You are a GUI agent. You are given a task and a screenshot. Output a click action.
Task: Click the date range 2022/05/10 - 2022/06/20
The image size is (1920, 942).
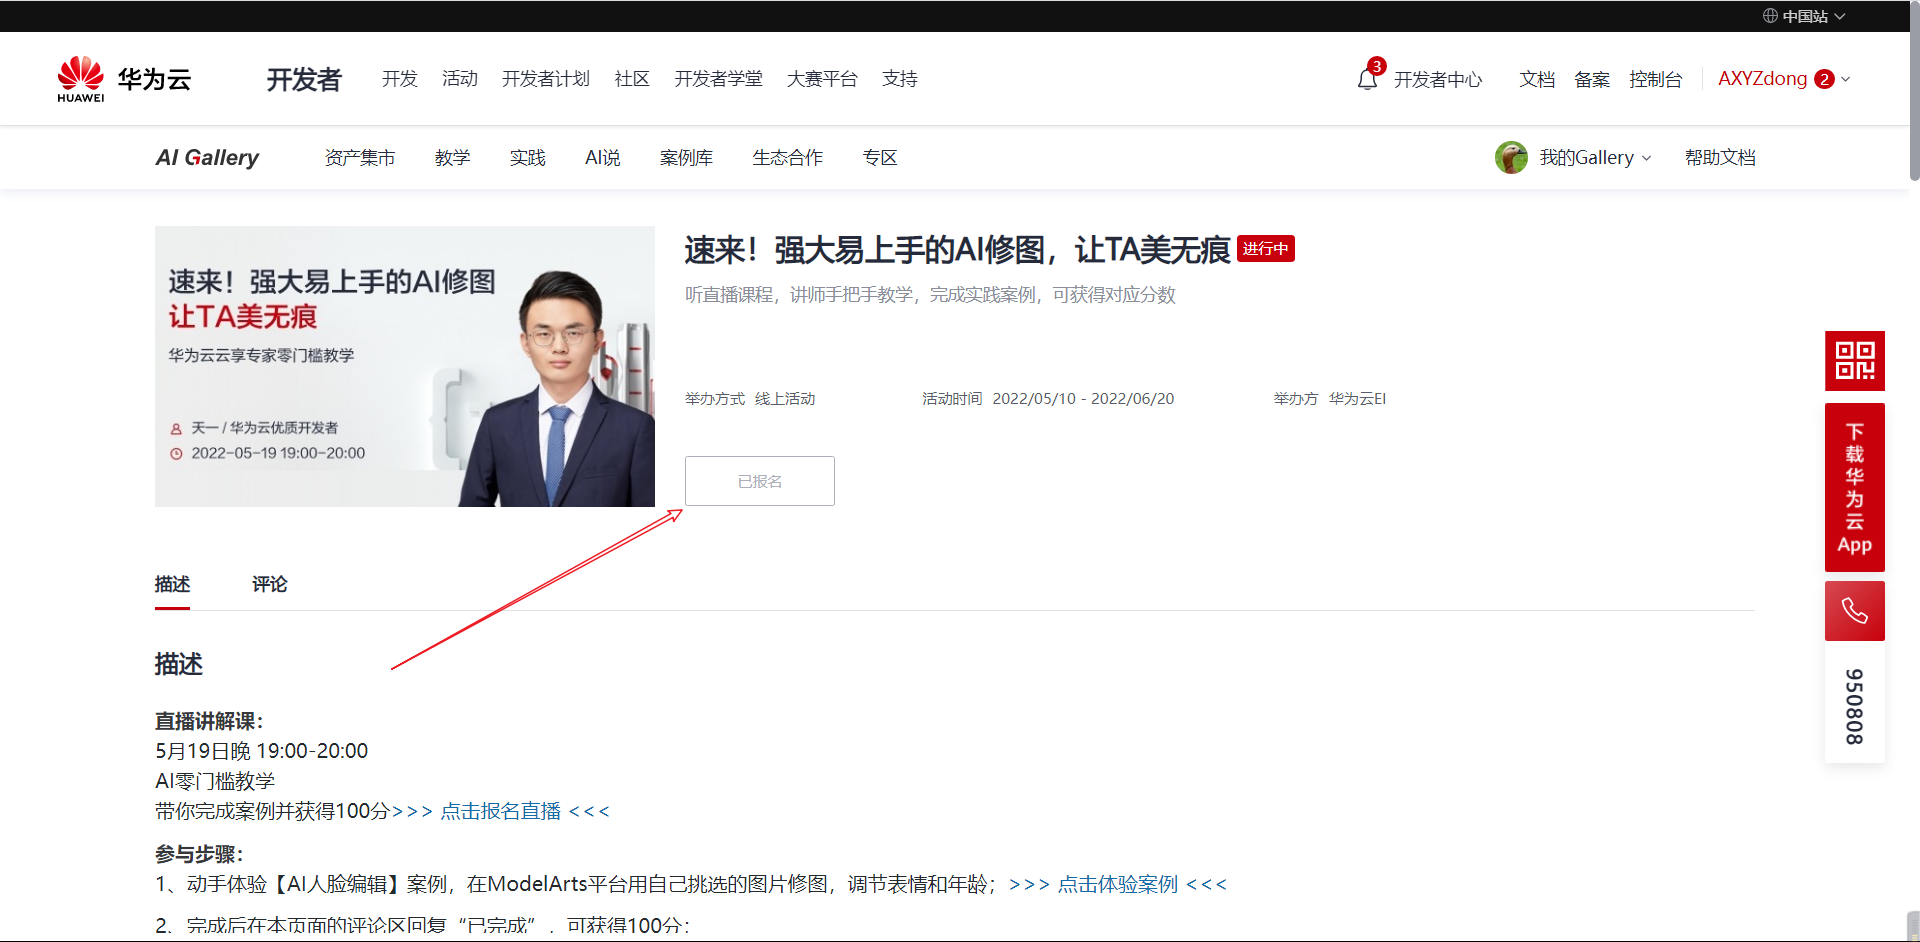pos(1083,399)
